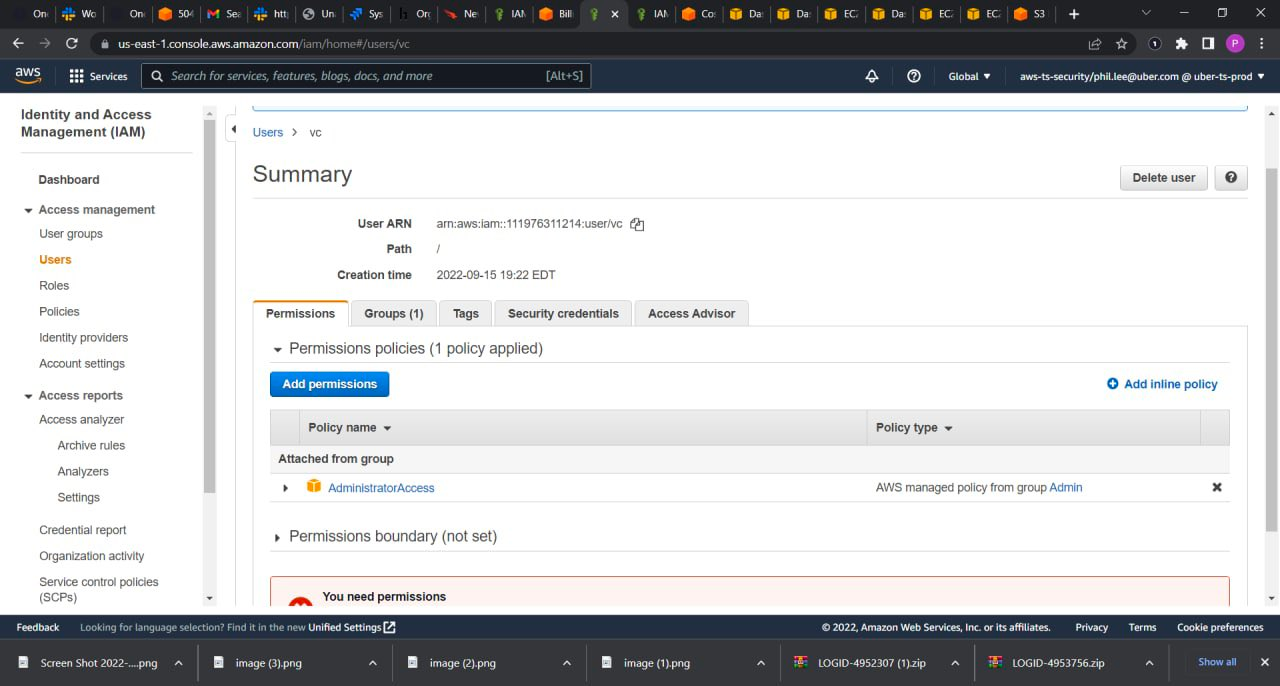Click the Delete user button

(1163, 177)
